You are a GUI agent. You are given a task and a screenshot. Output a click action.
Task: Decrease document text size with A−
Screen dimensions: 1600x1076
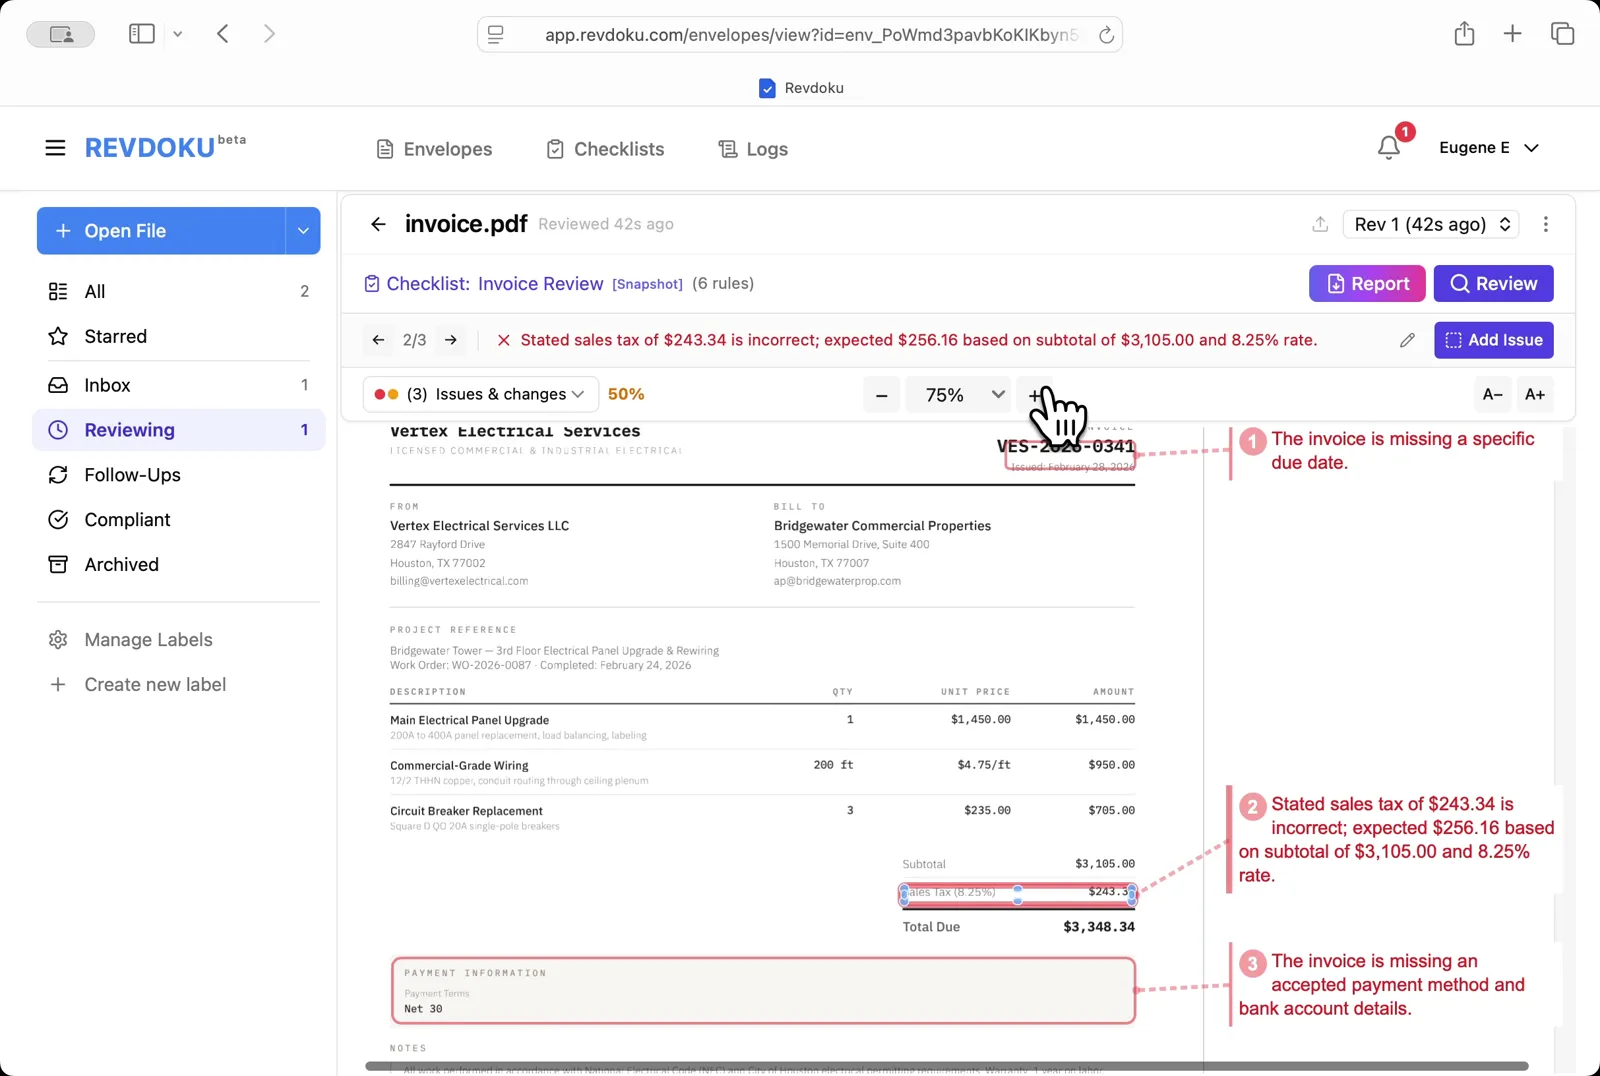[x=1492, y=394]
